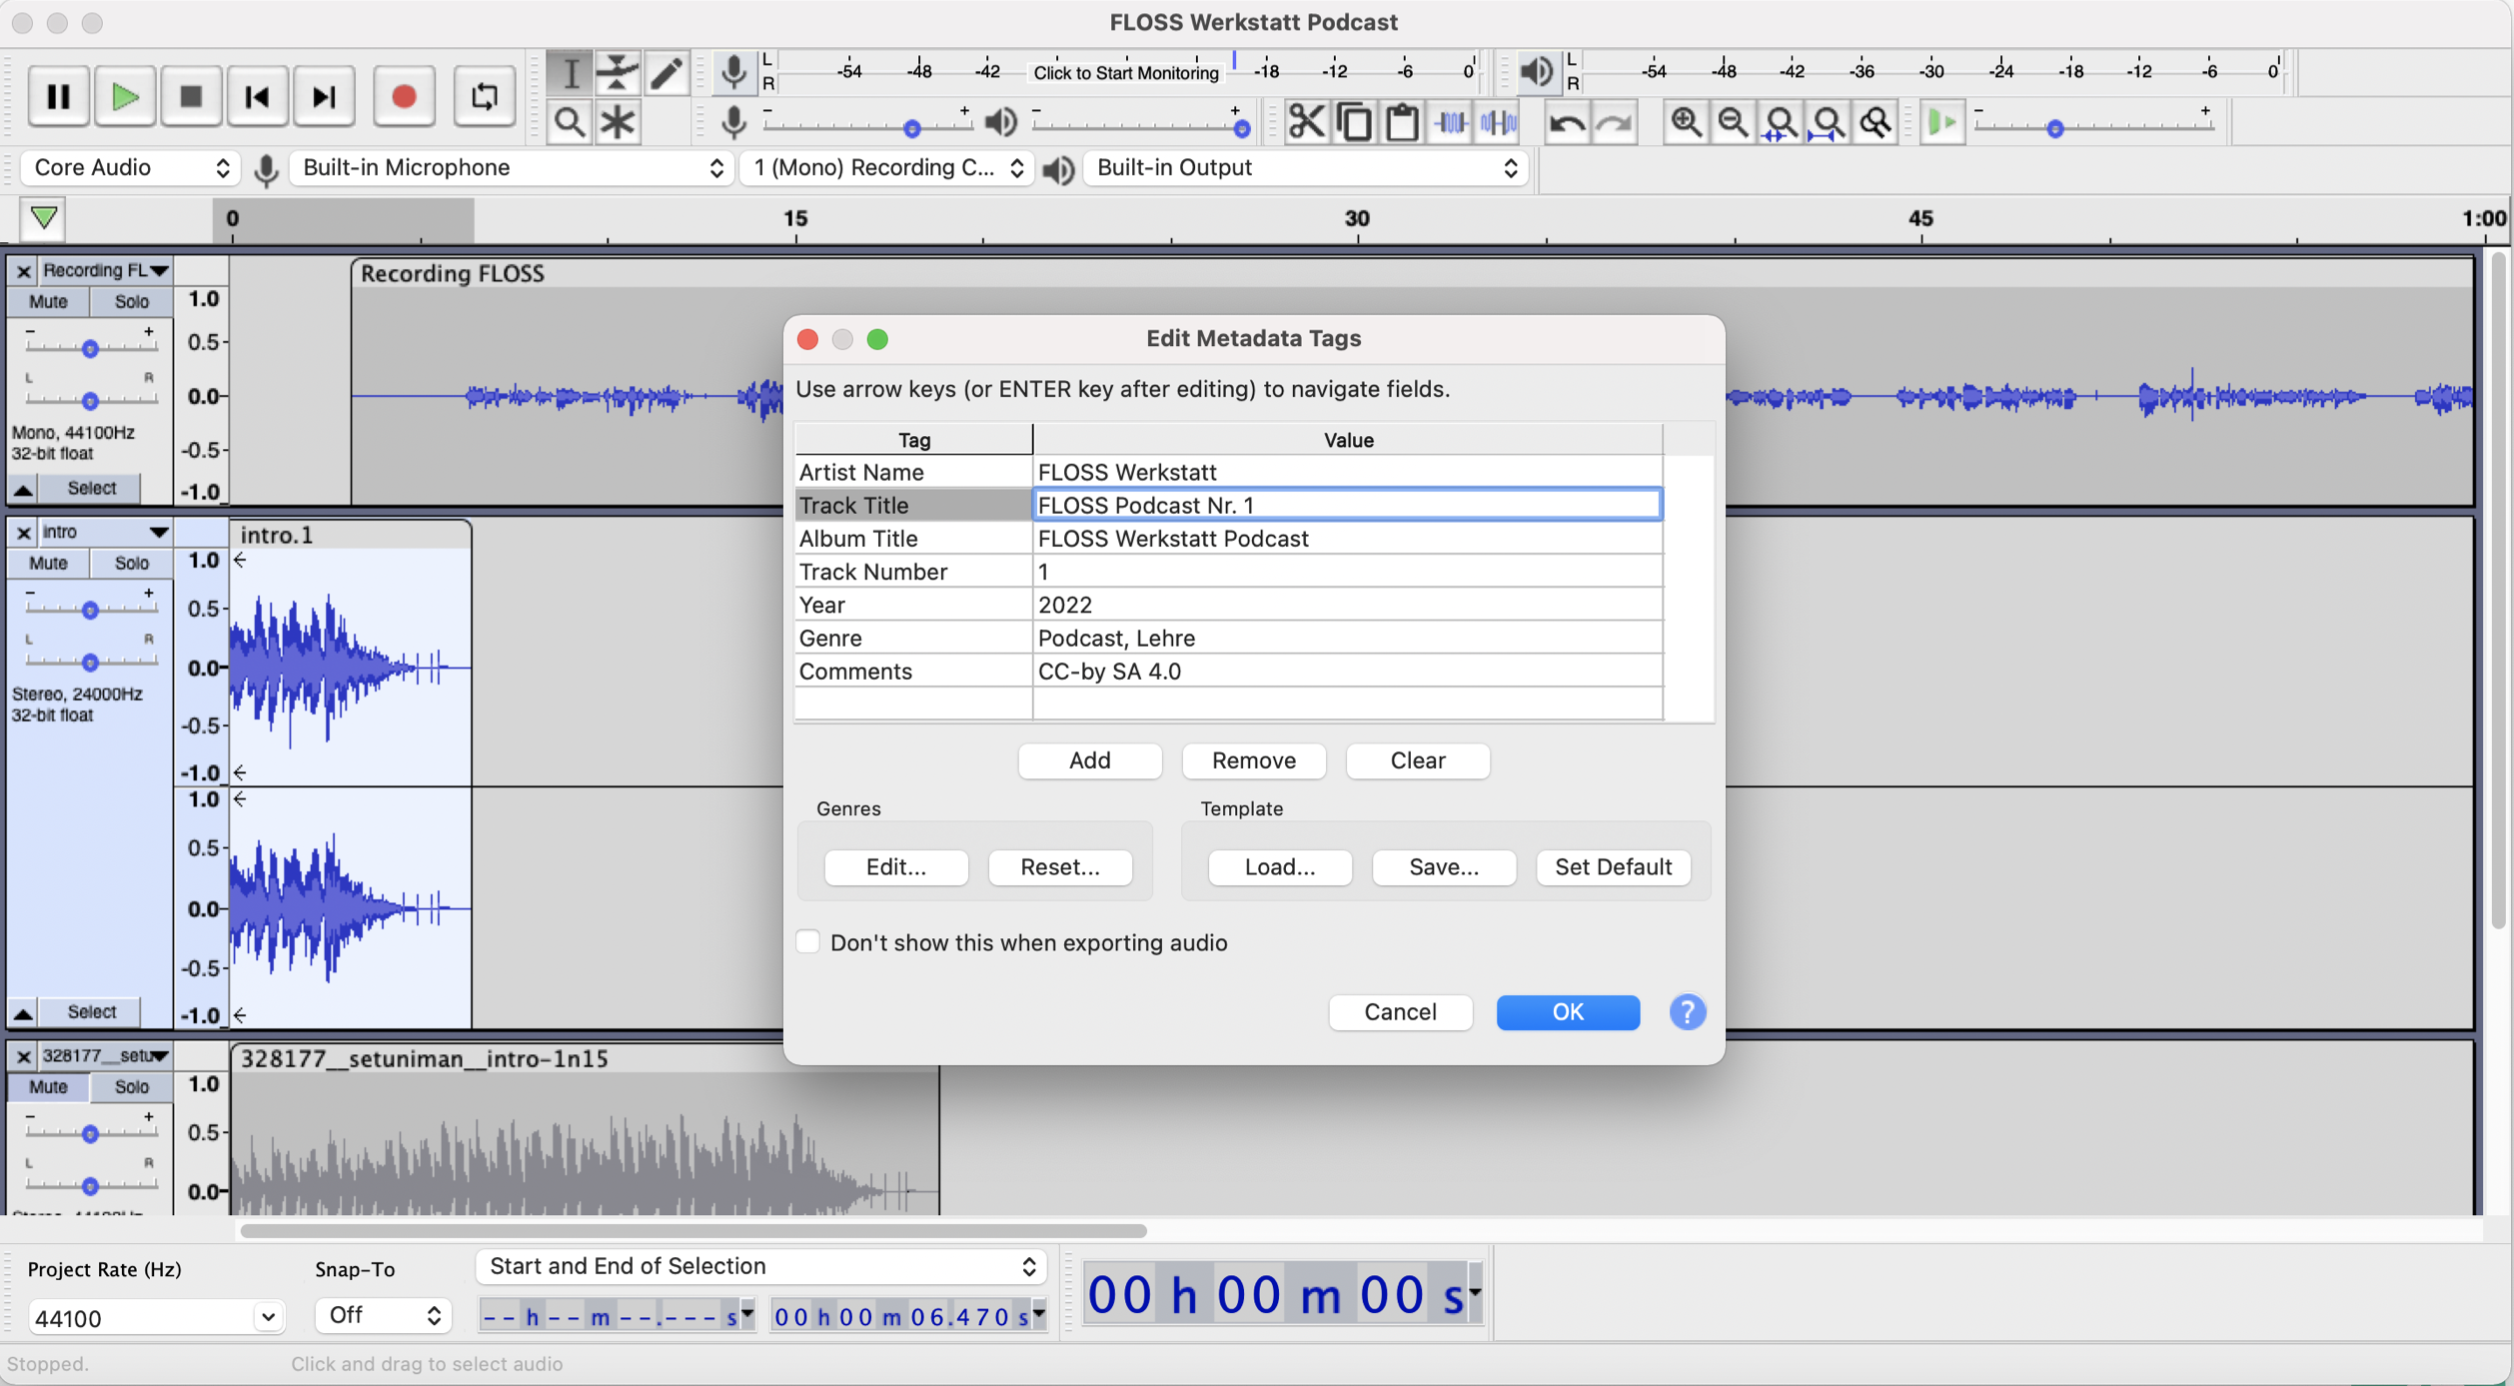Mute the 328177_setuniman track
2514x1386 pixels.
[48, 1087]
